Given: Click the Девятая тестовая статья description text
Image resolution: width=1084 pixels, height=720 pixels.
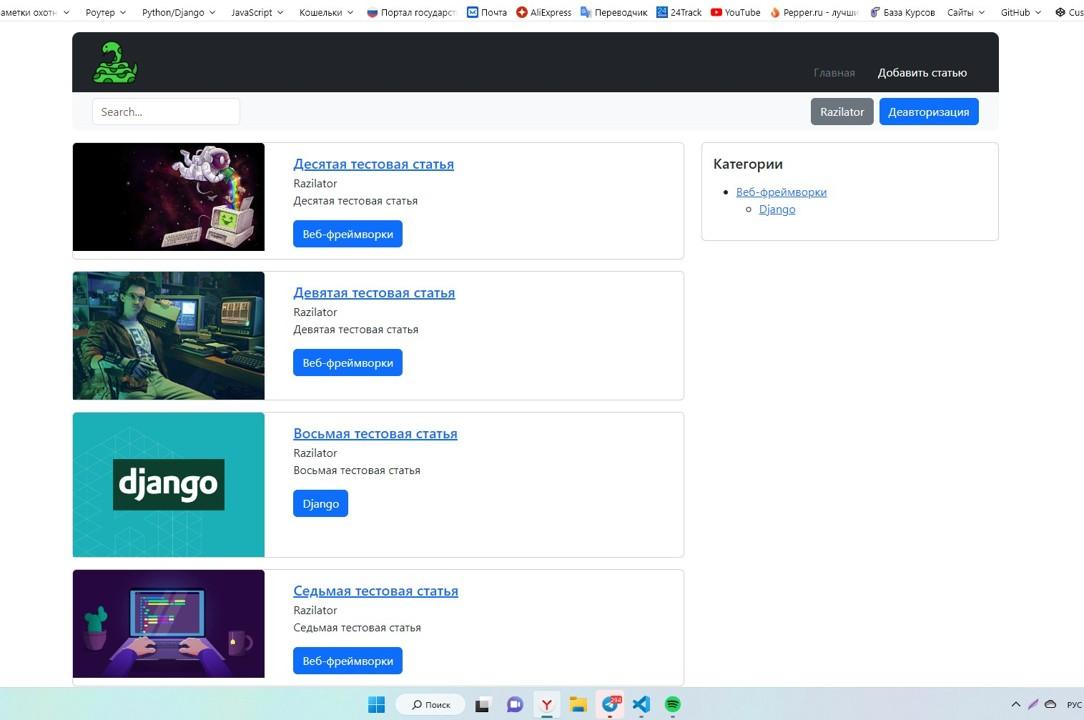Looking at the screenshot, I should click(356, 329).
